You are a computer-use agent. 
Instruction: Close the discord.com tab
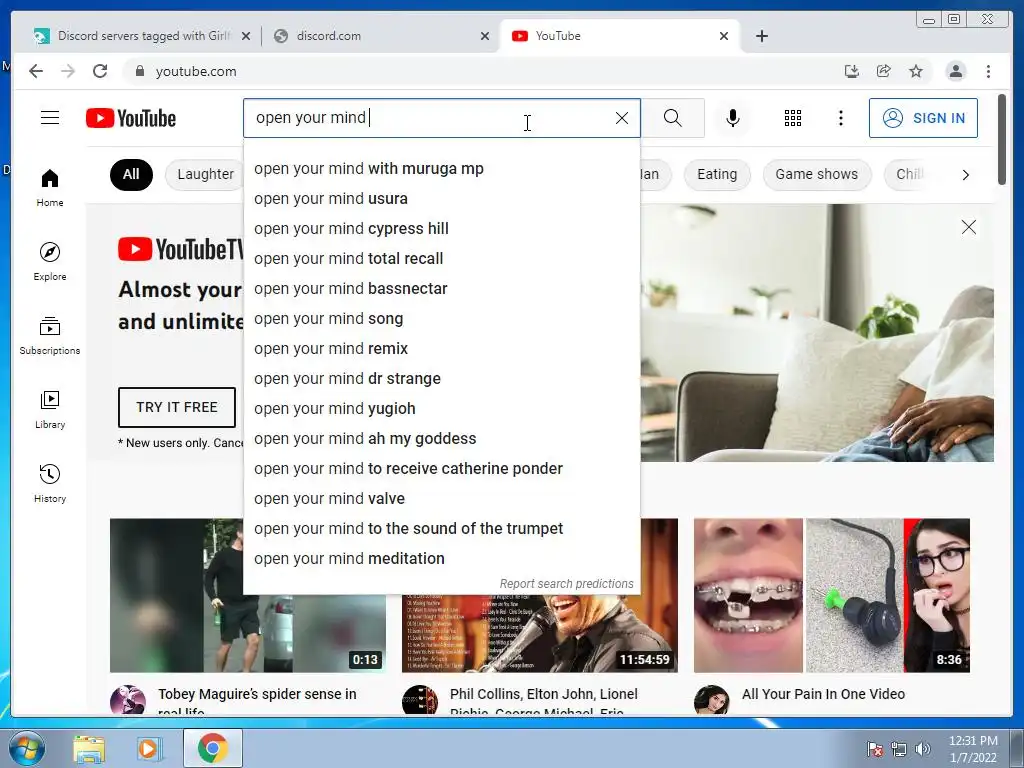coord(485,36)
